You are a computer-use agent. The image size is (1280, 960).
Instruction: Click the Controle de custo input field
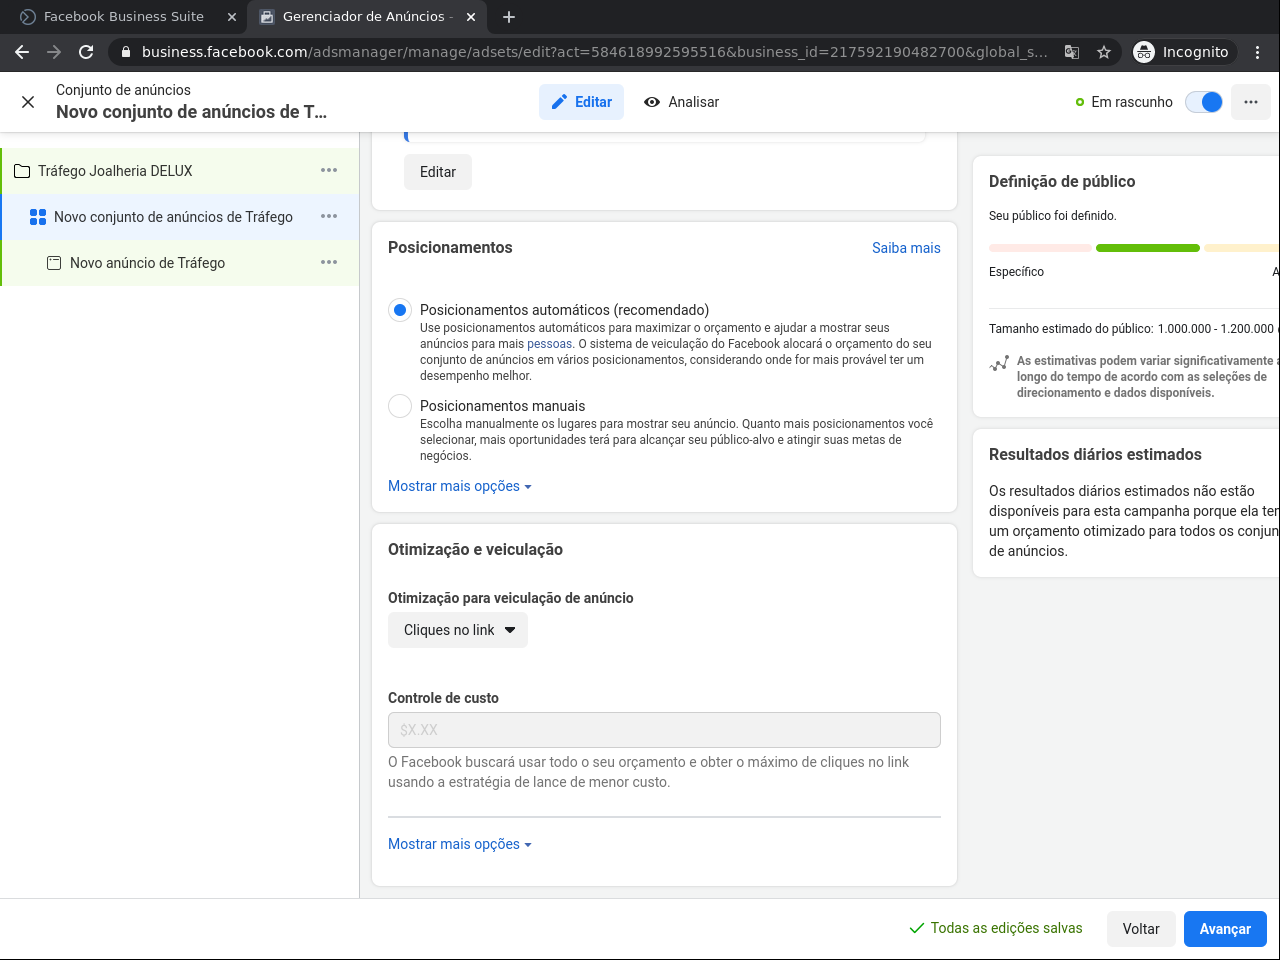click(x=664, y=730)
